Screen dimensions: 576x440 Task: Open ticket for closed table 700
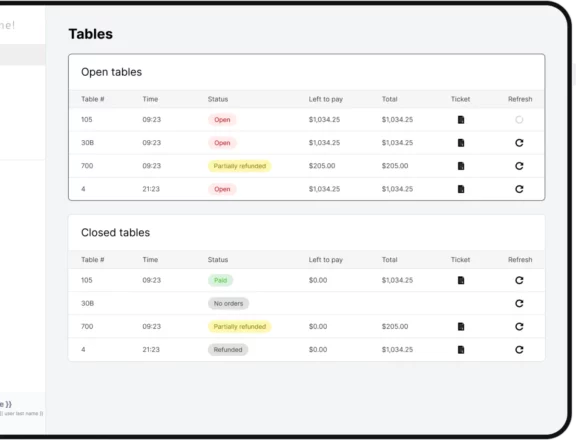(x=461, y=327)
